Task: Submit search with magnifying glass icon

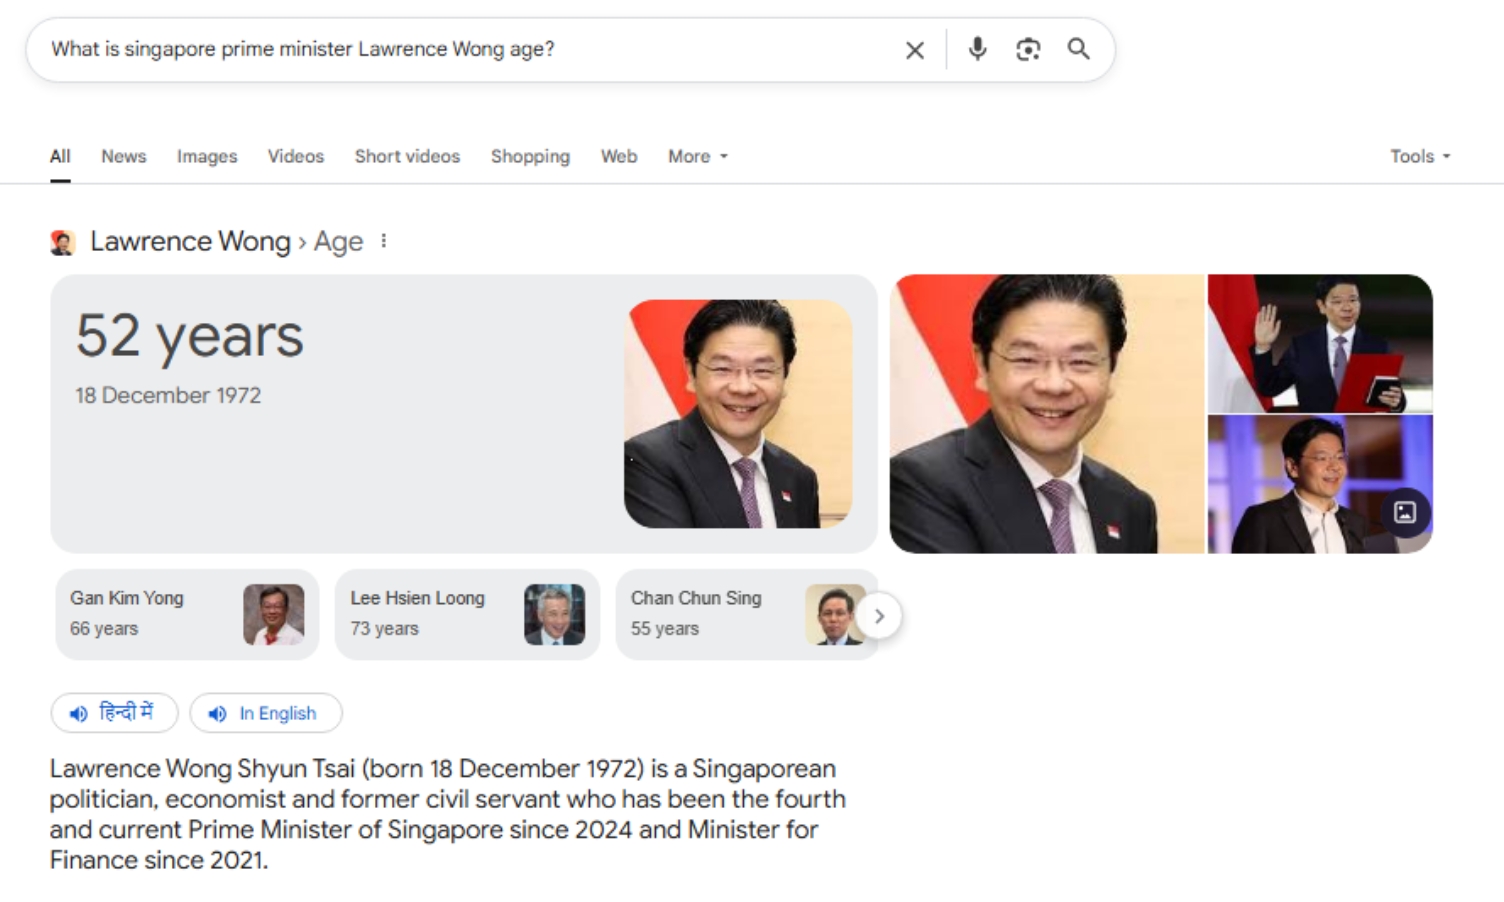Action: (1078, 49)
